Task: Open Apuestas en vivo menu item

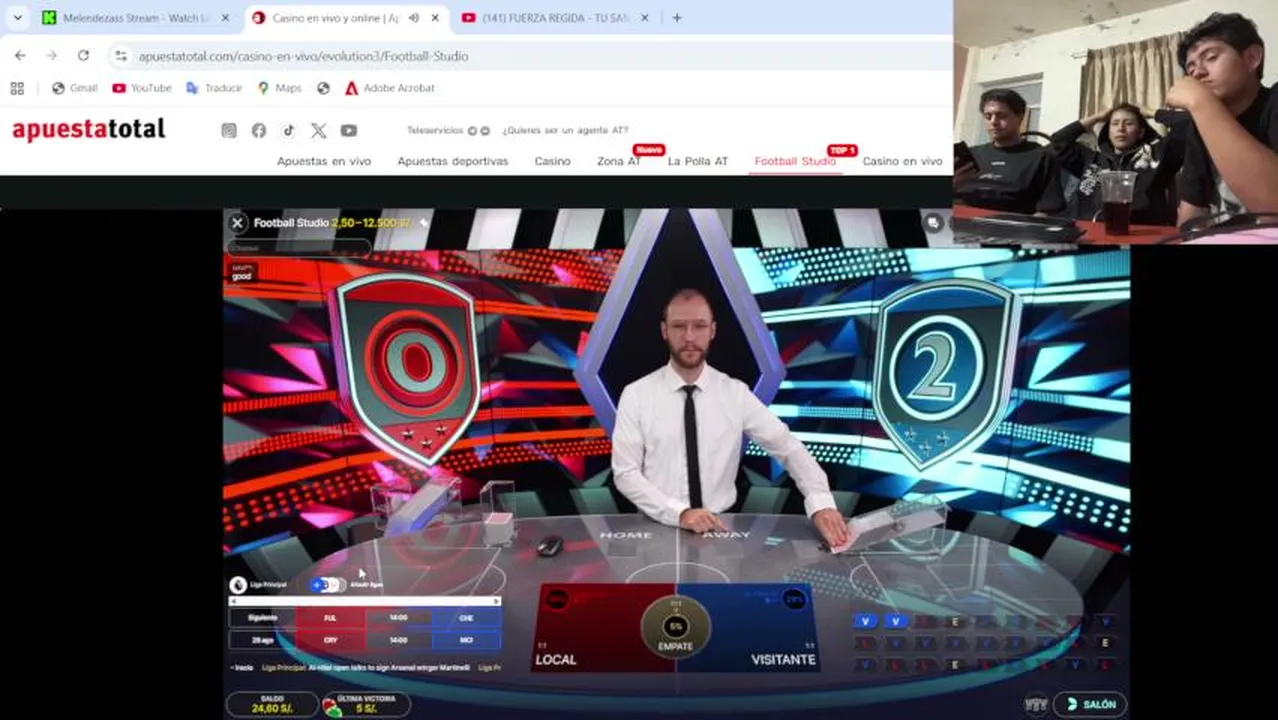Action: tap(324, 161)
